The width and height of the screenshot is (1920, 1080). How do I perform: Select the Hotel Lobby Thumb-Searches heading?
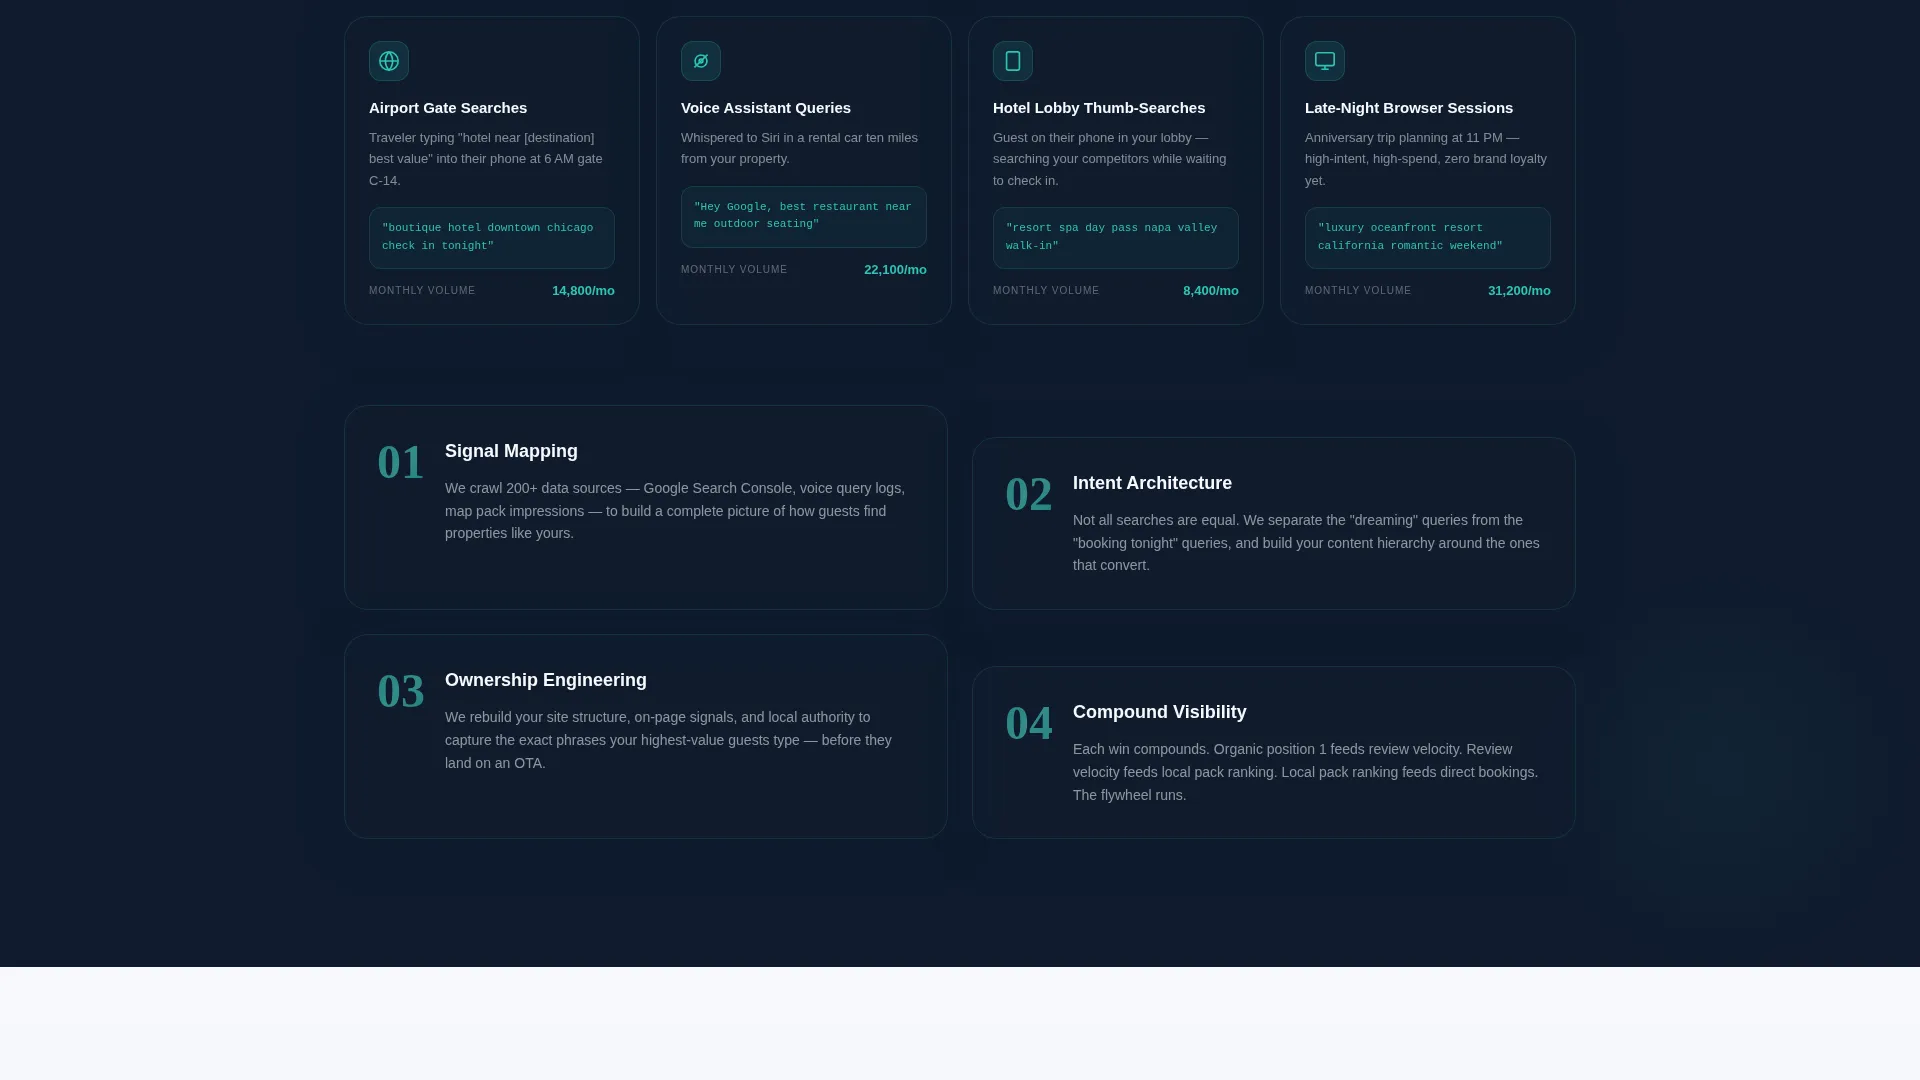pyautogui.click(x=1099, y=108)
